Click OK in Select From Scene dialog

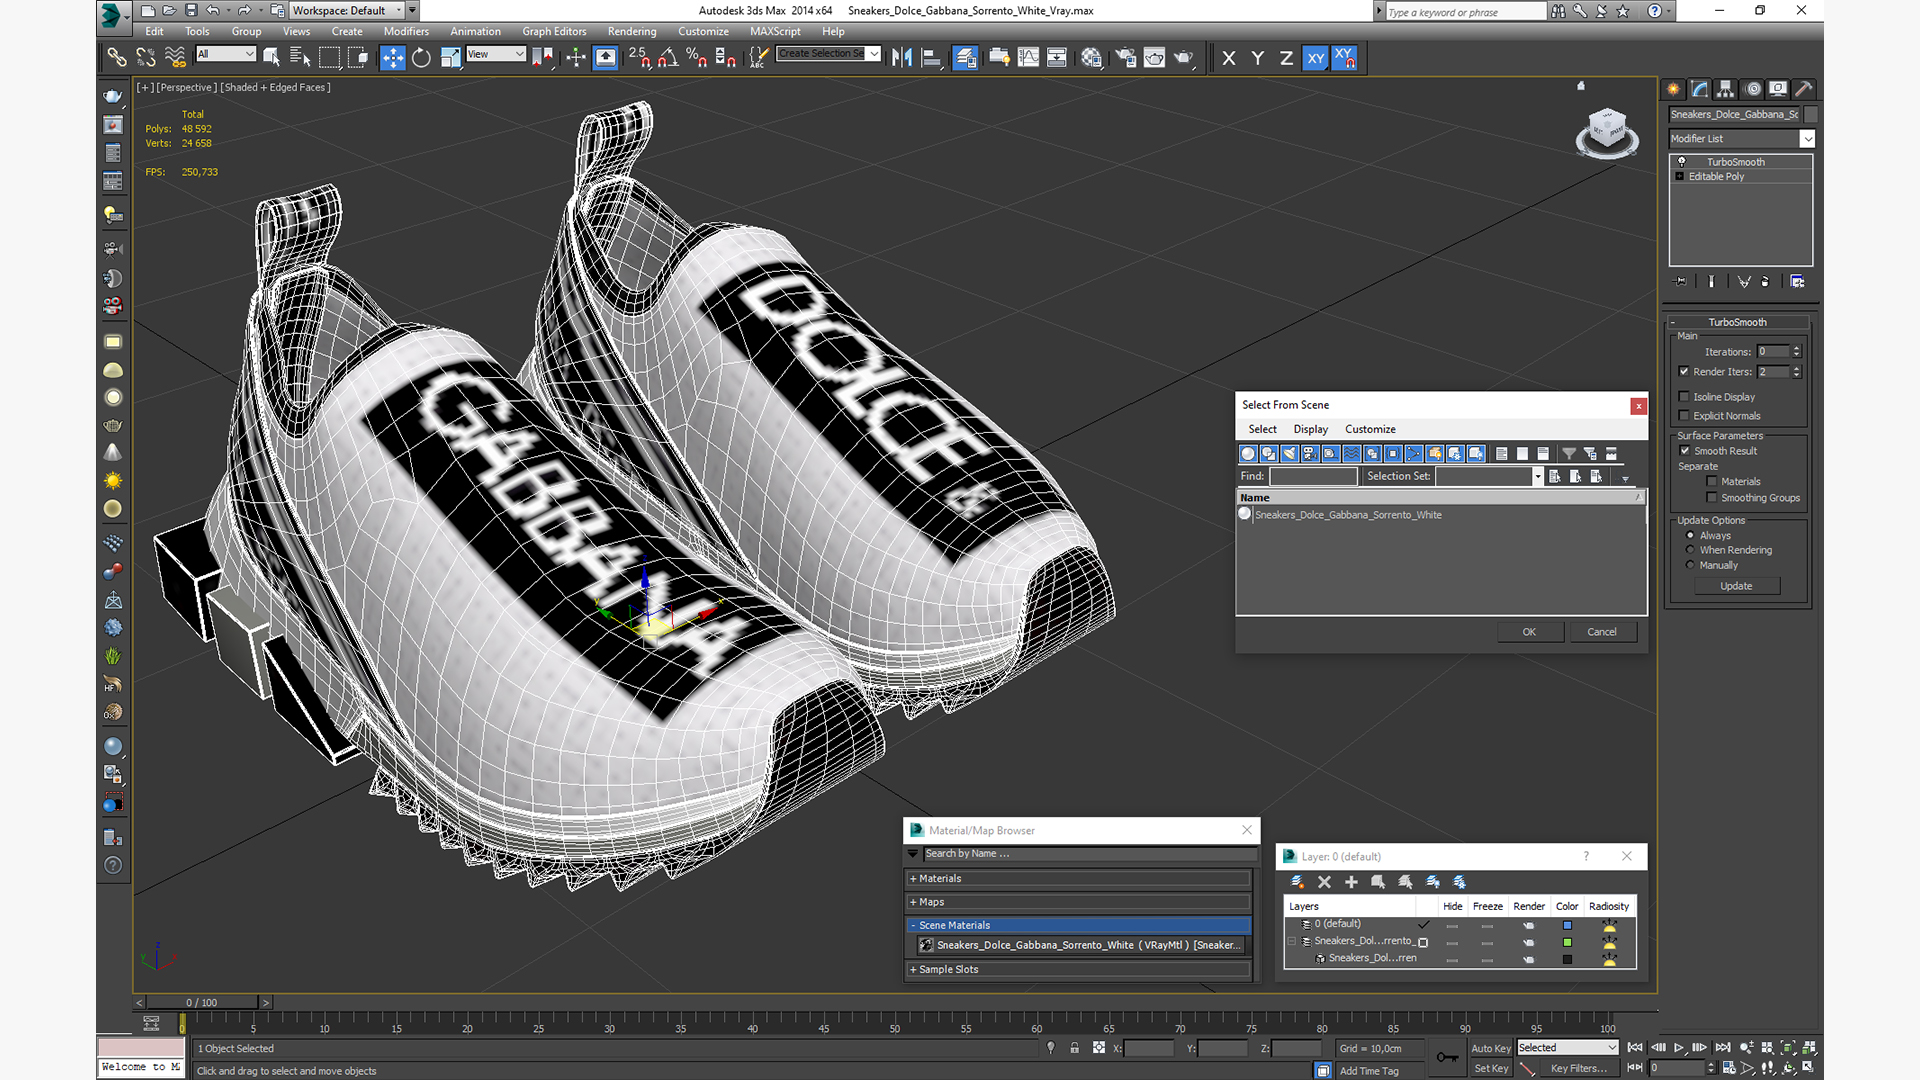(1529, 632)
